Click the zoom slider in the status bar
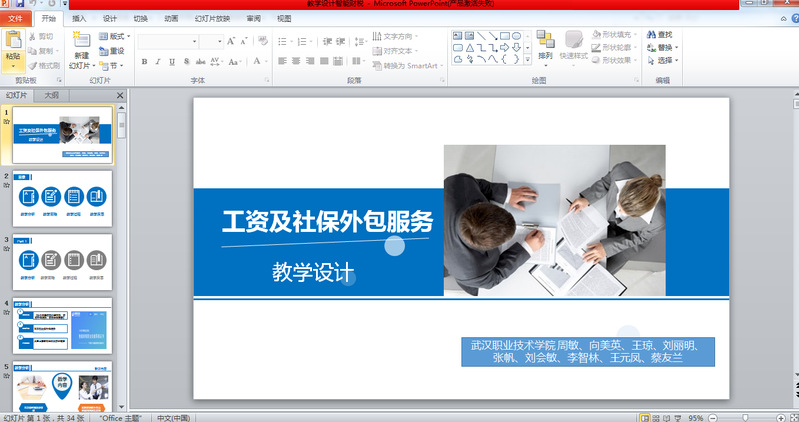This screenshot has width=799, height=422. (x=745, y=417)
